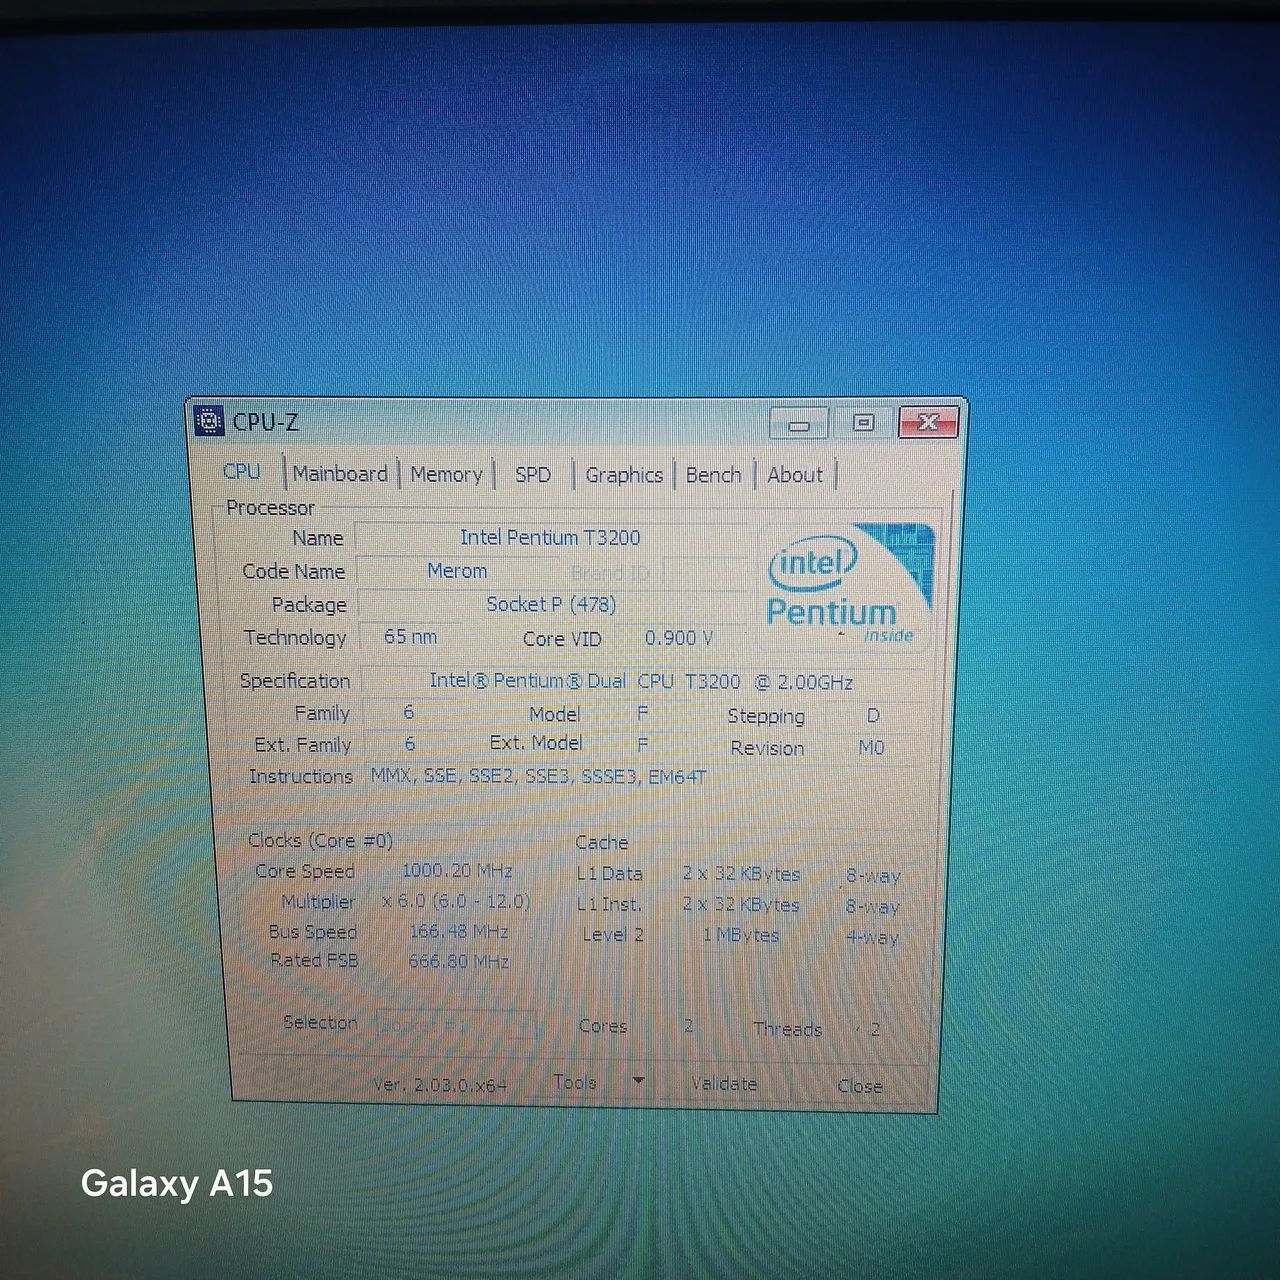Viewport: 1280px width, 1280px height.
Task: Click the Threads value field
Action: click(875, 1029)
